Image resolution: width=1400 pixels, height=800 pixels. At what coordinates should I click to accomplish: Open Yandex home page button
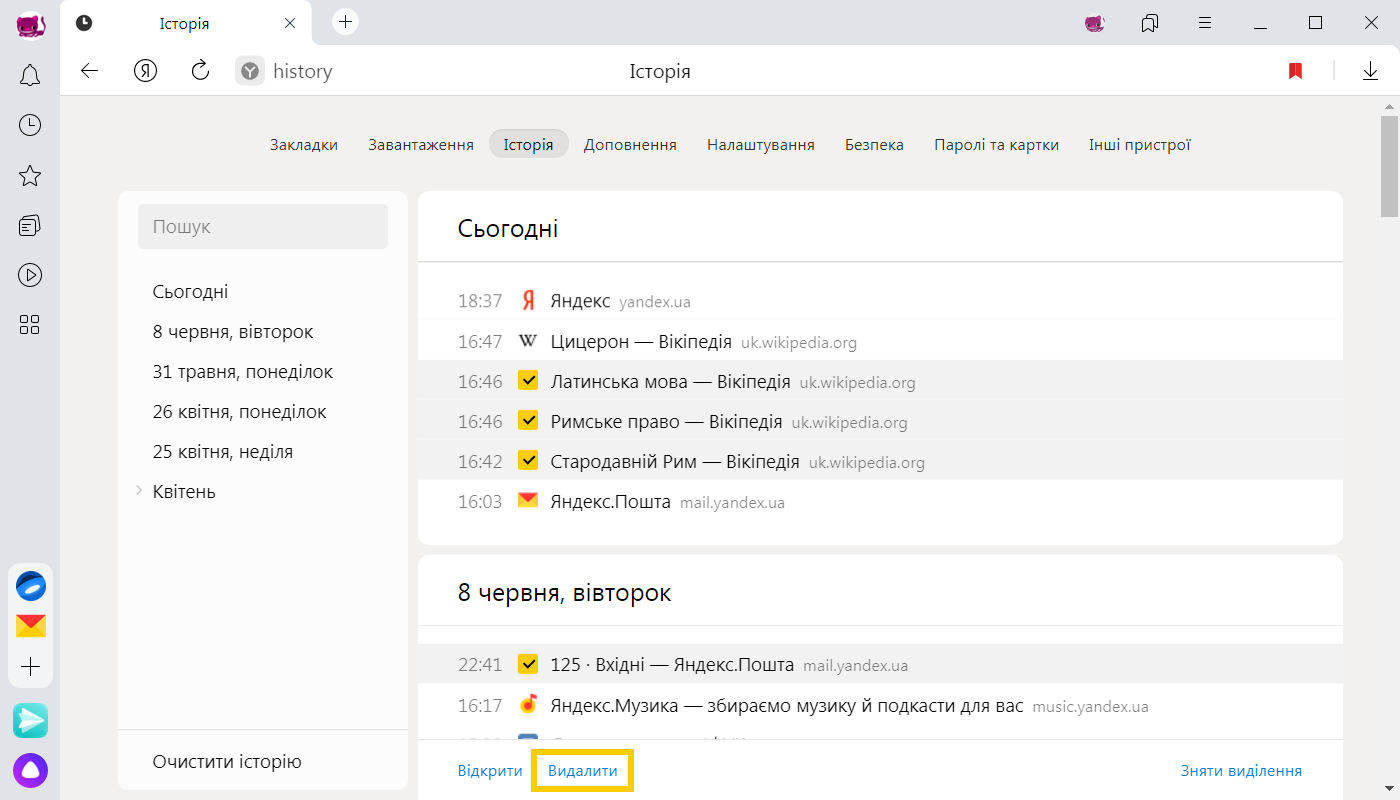[x=146, y=71]
